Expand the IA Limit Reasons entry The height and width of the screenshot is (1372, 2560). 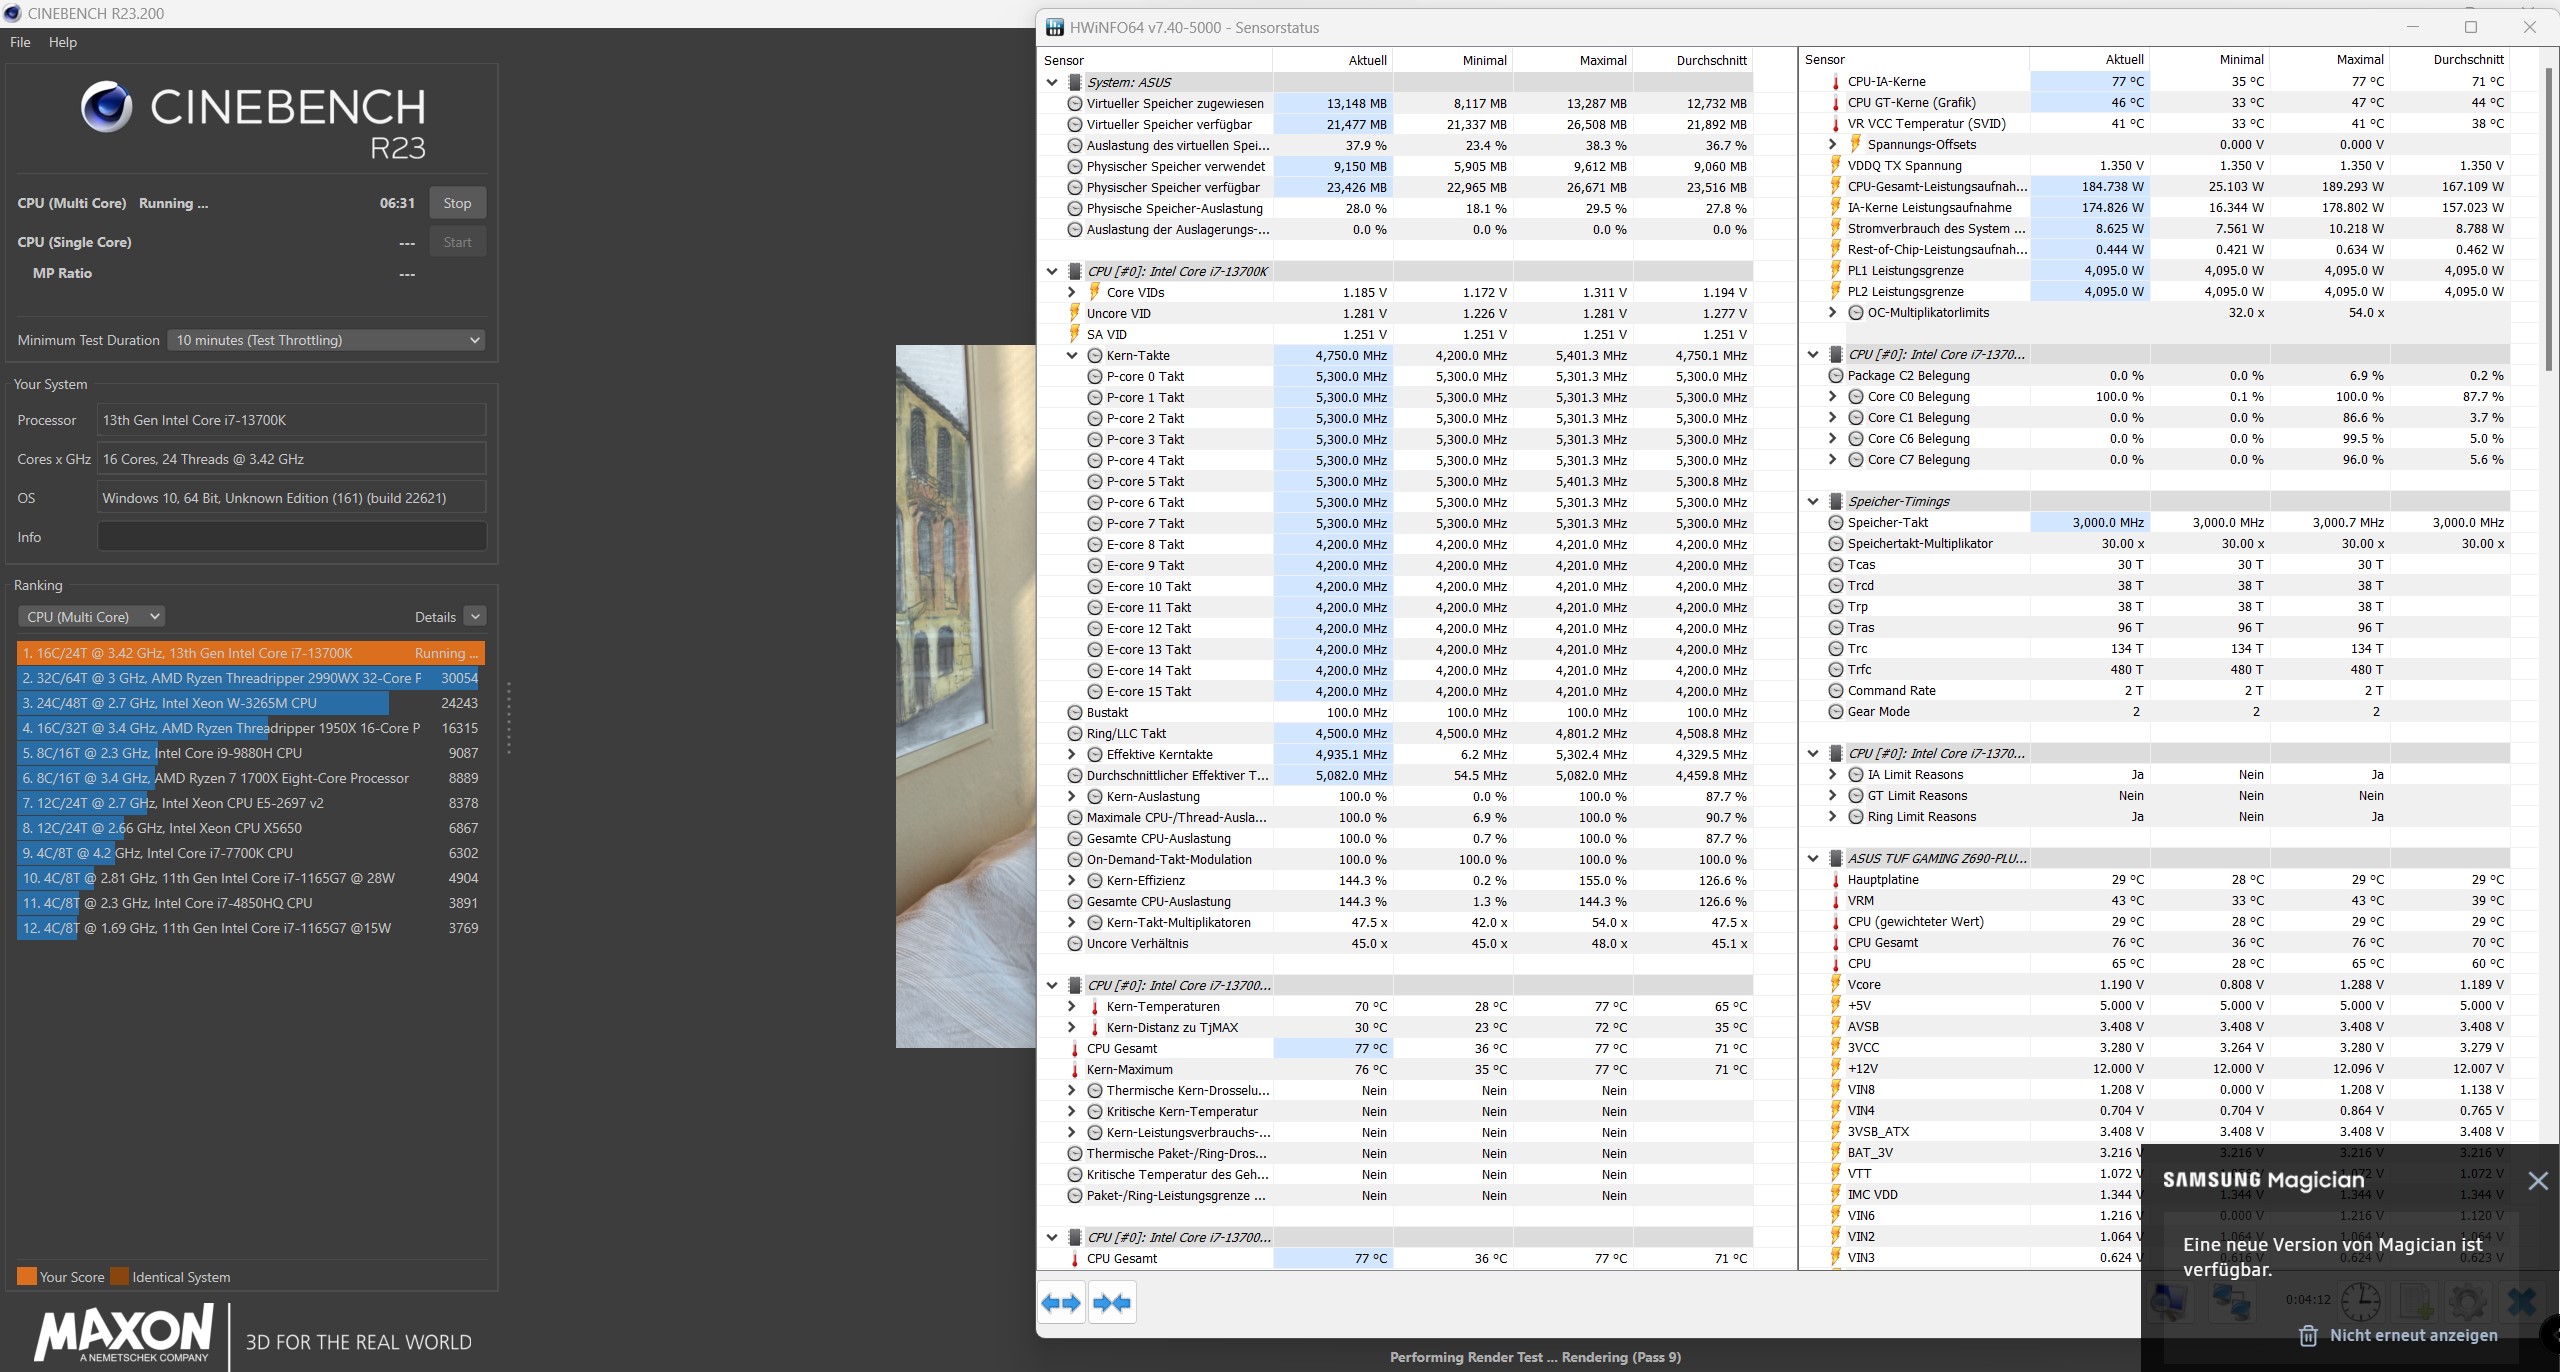(1832, 775)
